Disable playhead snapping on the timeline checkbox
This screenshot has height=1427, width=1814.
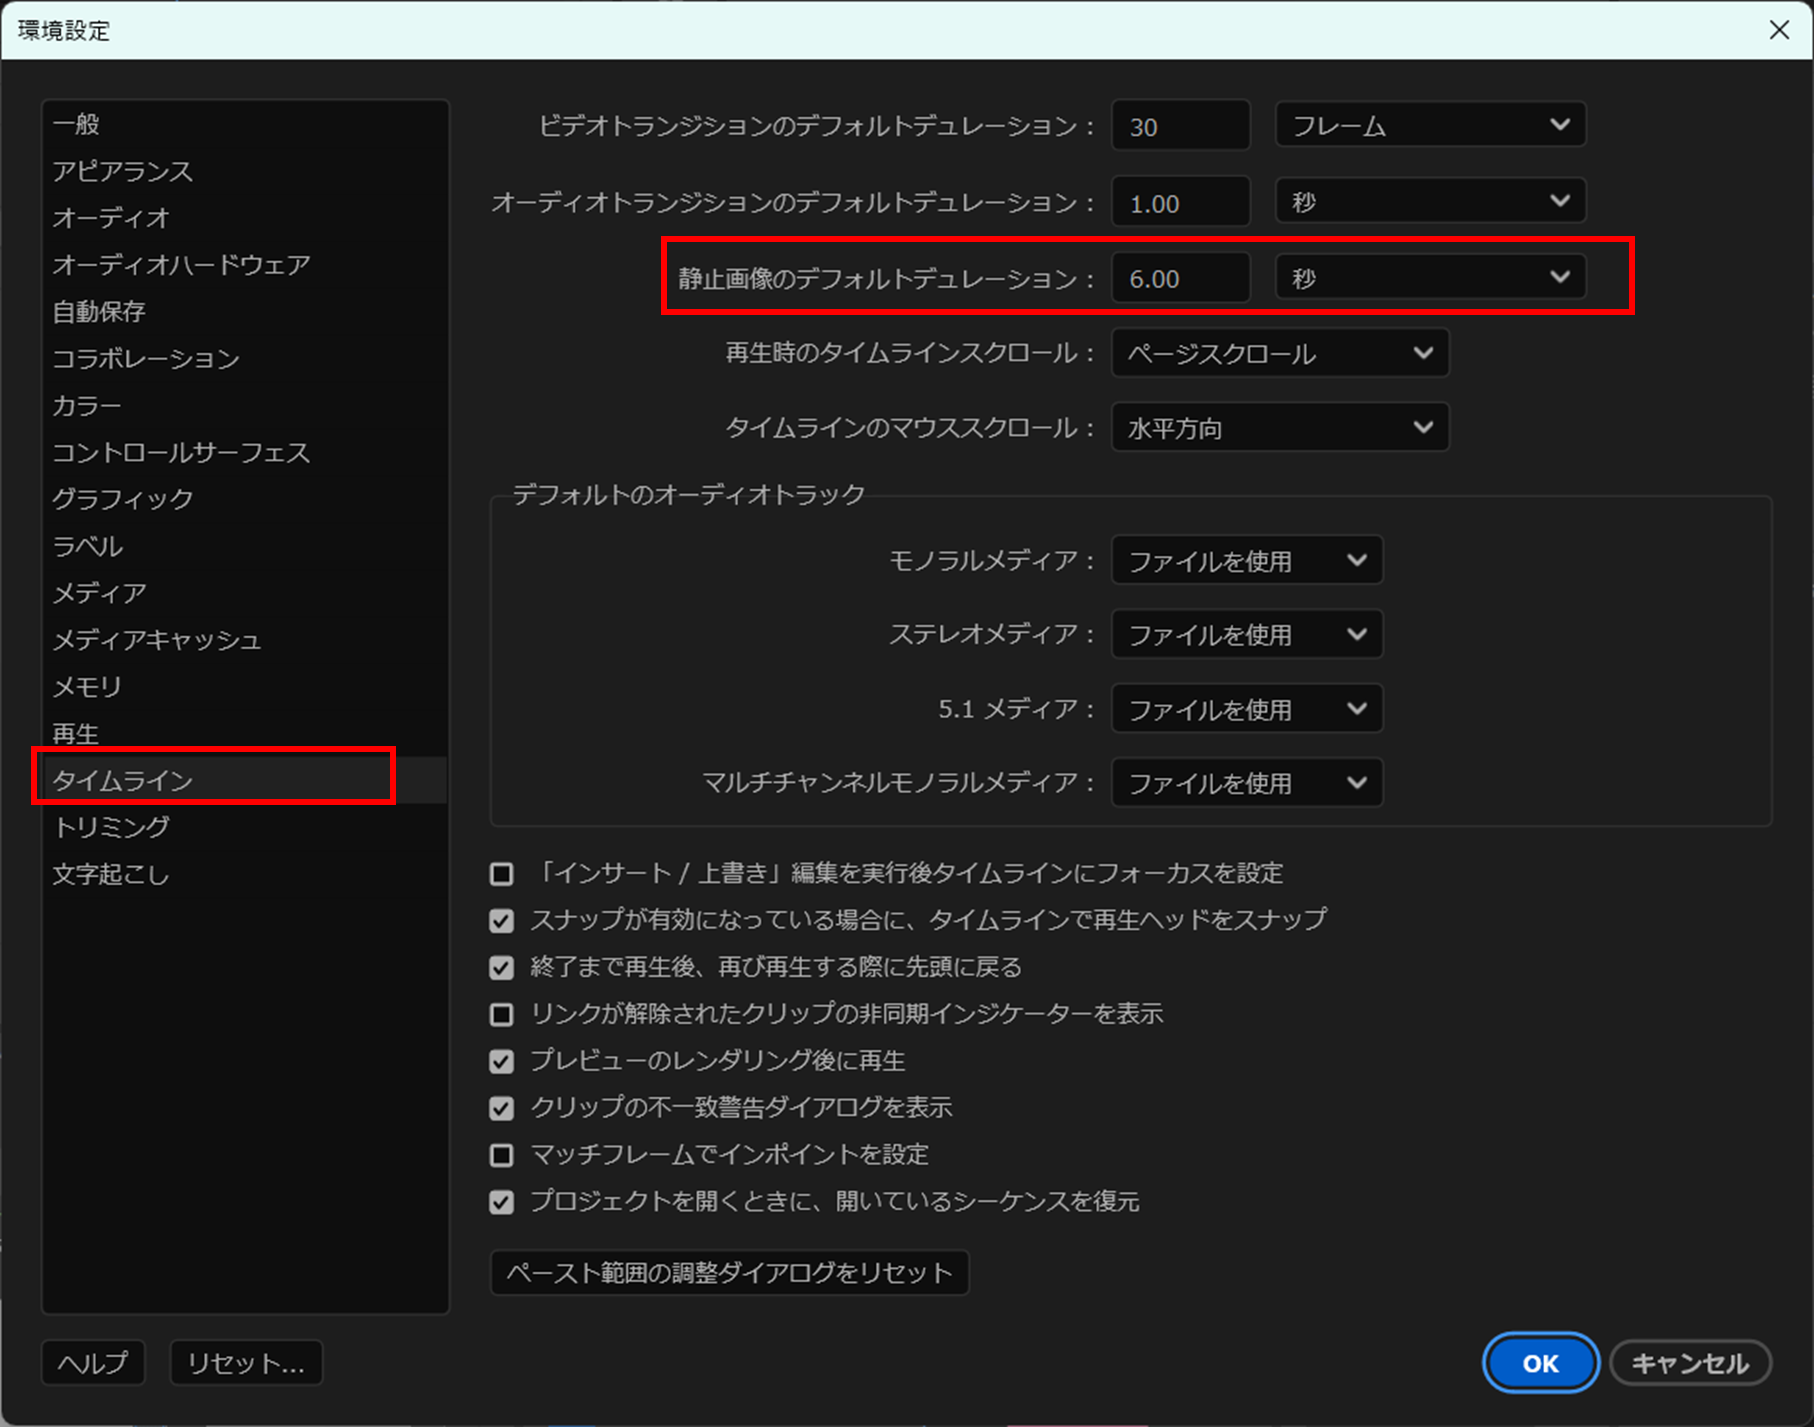[x=501, y=920]
